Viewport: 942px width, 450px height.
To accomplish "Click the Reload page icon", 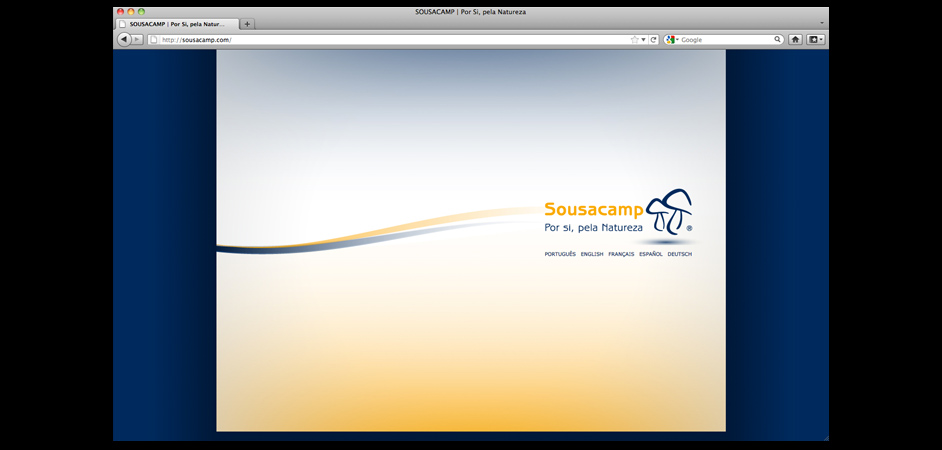I will point(653,39).
